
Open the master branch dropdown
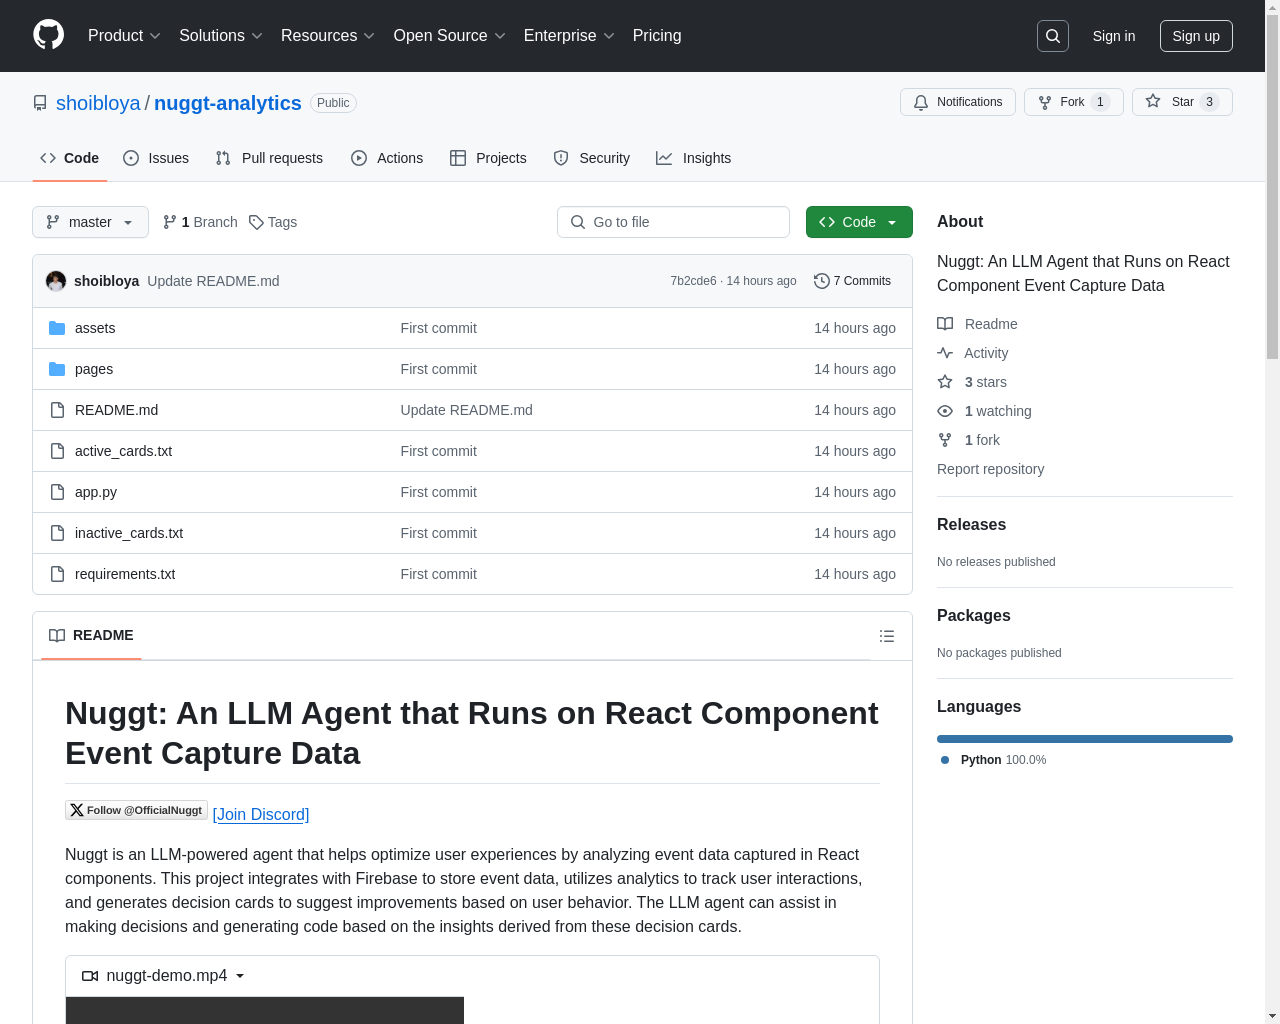90,222
